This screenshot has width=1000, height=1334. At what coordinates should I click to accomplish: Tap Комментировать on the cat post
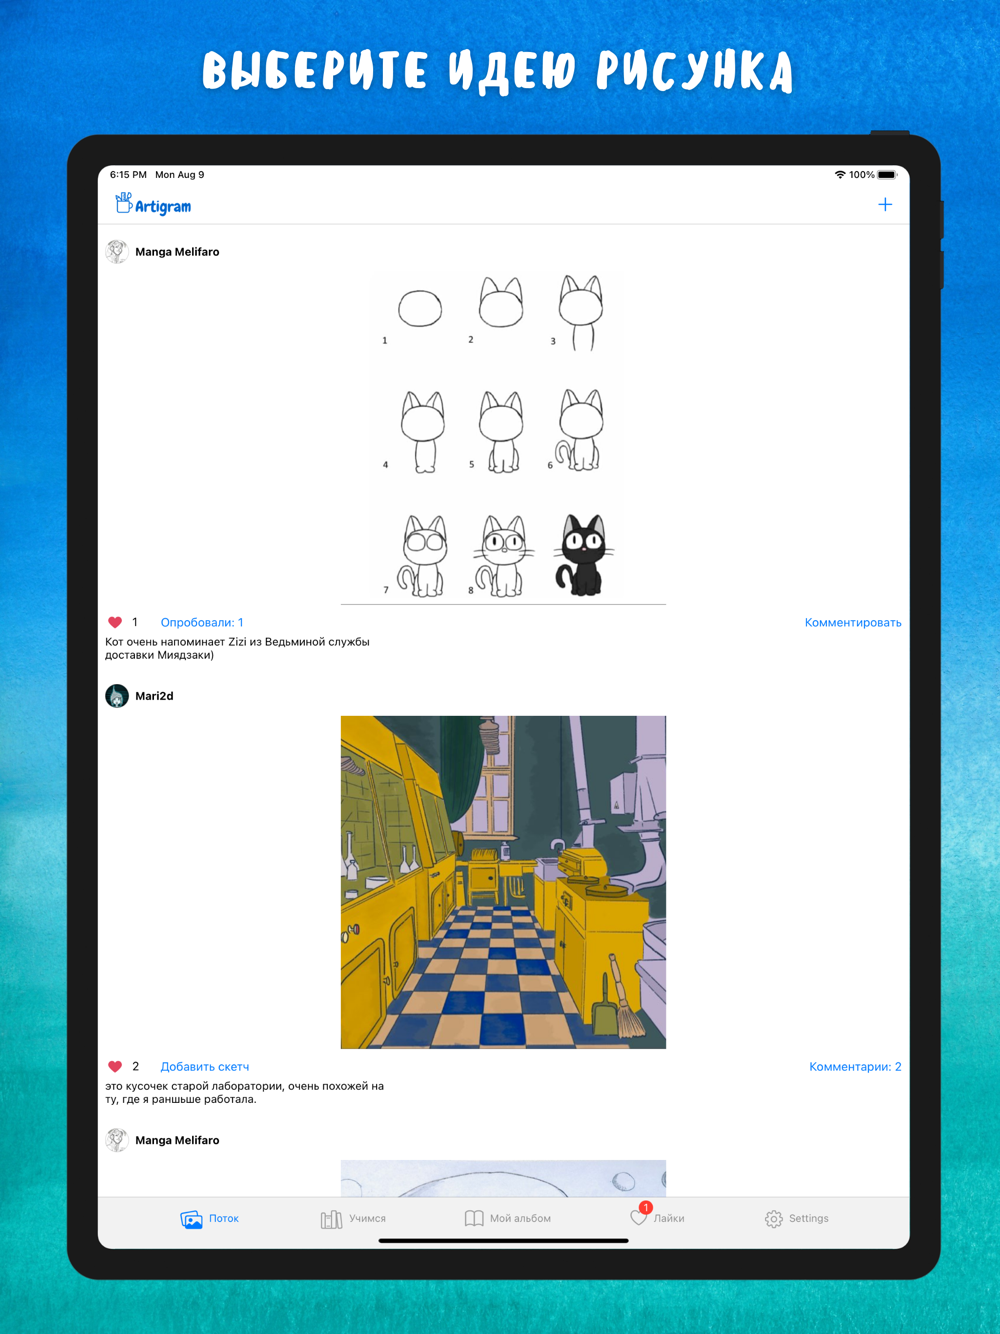coord(853,622)
